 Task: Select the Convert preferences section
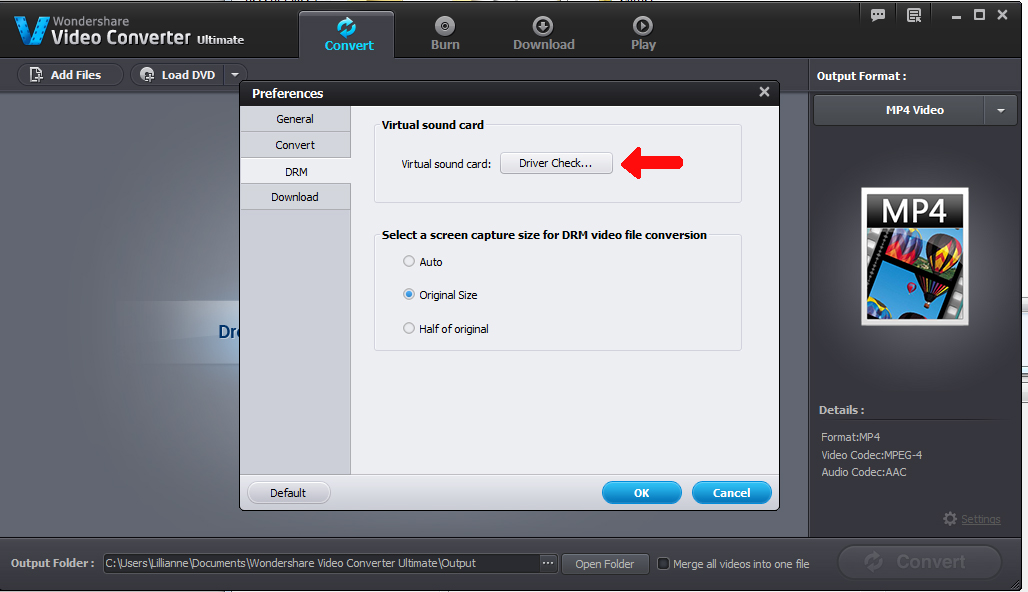(295, 145)
